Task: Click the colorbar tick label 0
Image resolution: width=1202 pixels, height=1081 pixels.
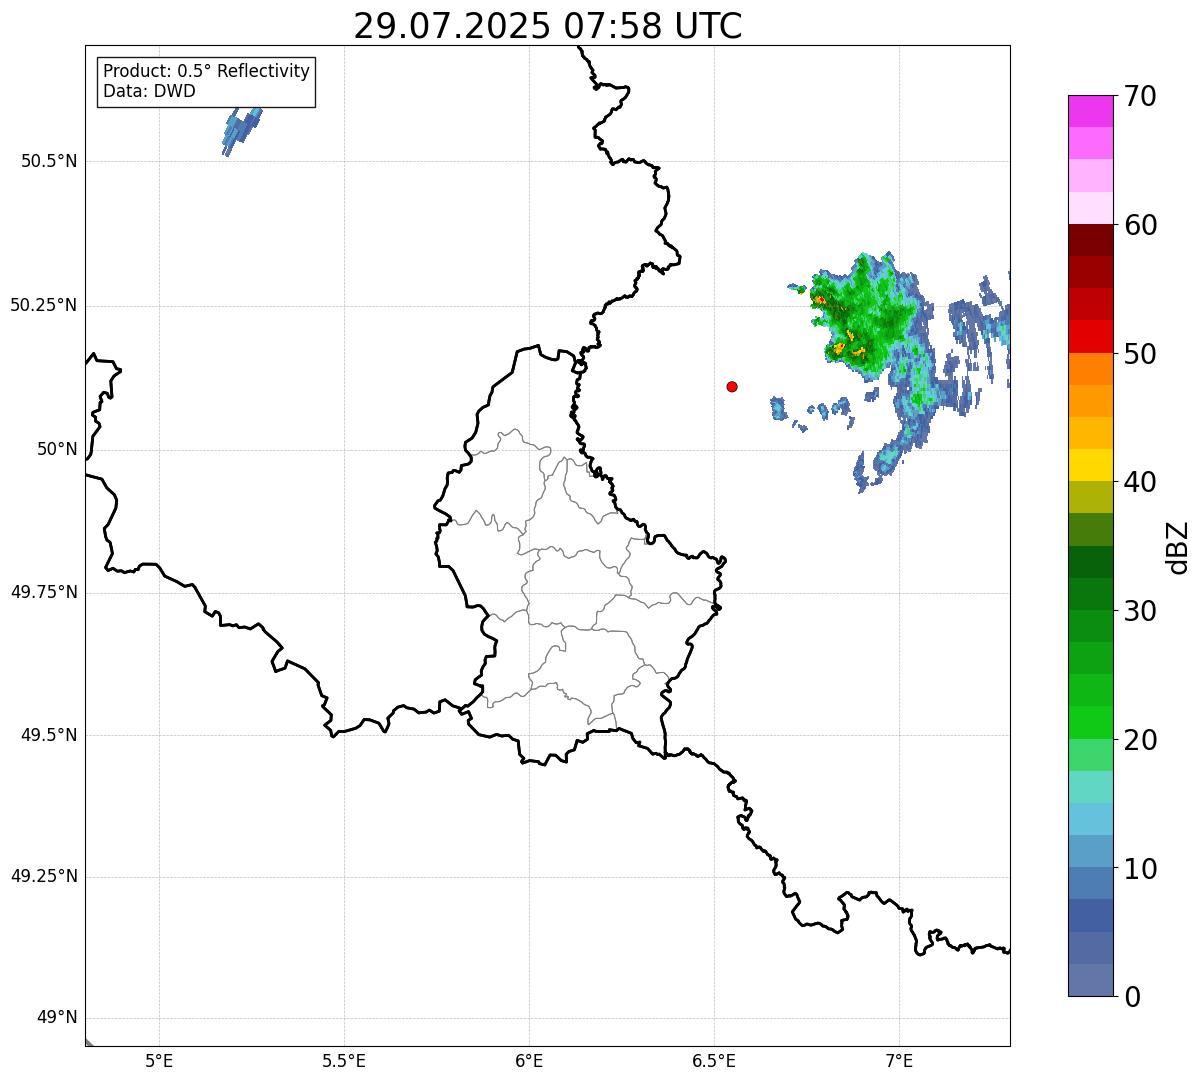Action: click(x=1132, y=997)
